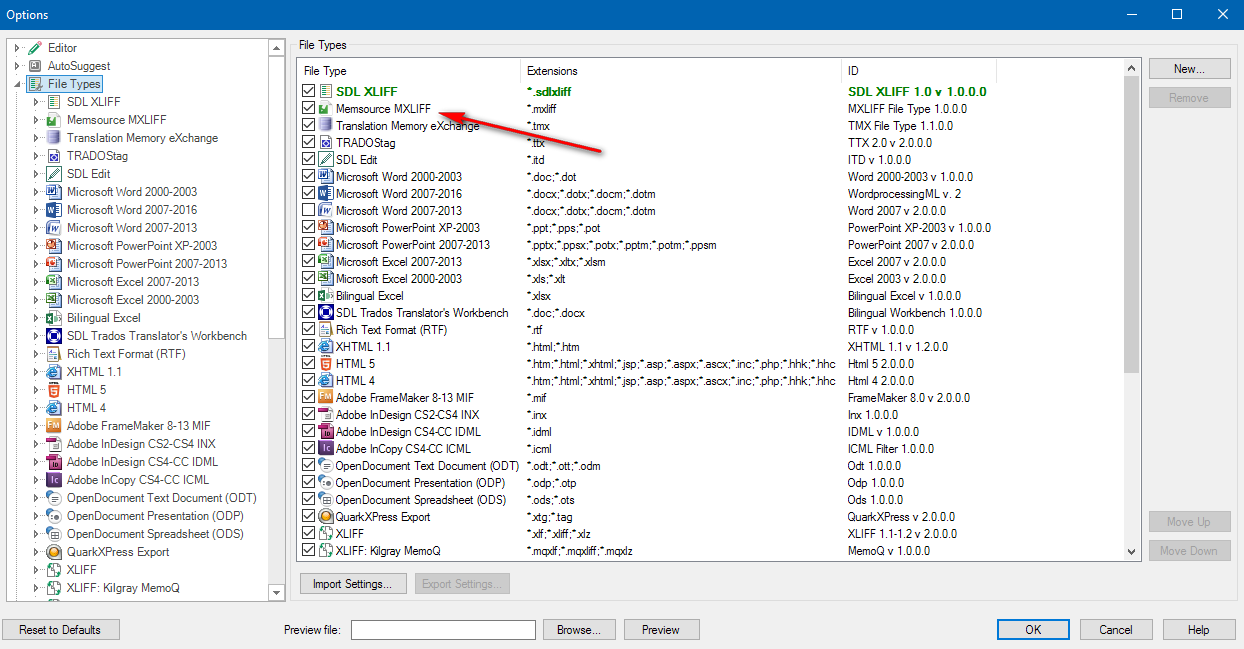
Task: Click the Editor pencil icon in the tree
Action: point(35,48)
